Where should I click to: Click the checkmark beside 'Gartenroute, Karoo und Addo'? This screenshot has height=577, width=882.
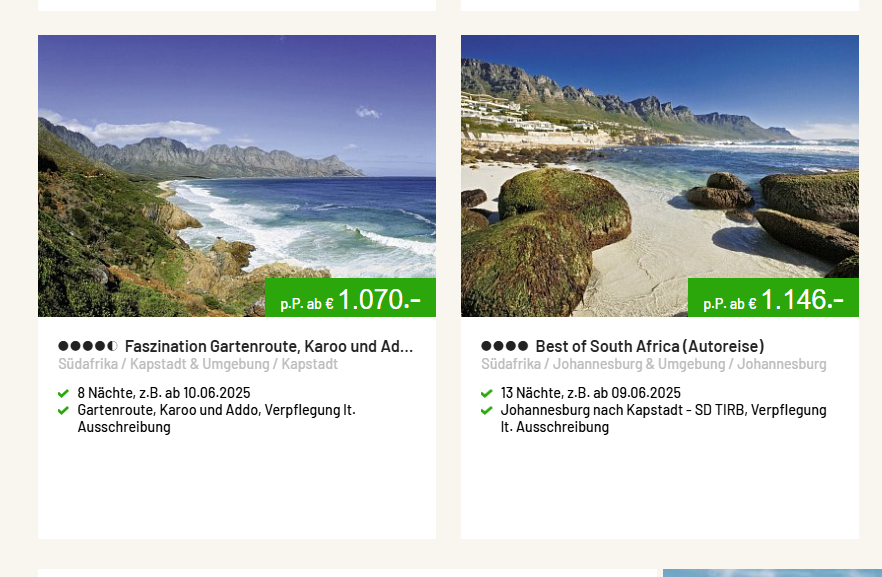pos(64,410)
